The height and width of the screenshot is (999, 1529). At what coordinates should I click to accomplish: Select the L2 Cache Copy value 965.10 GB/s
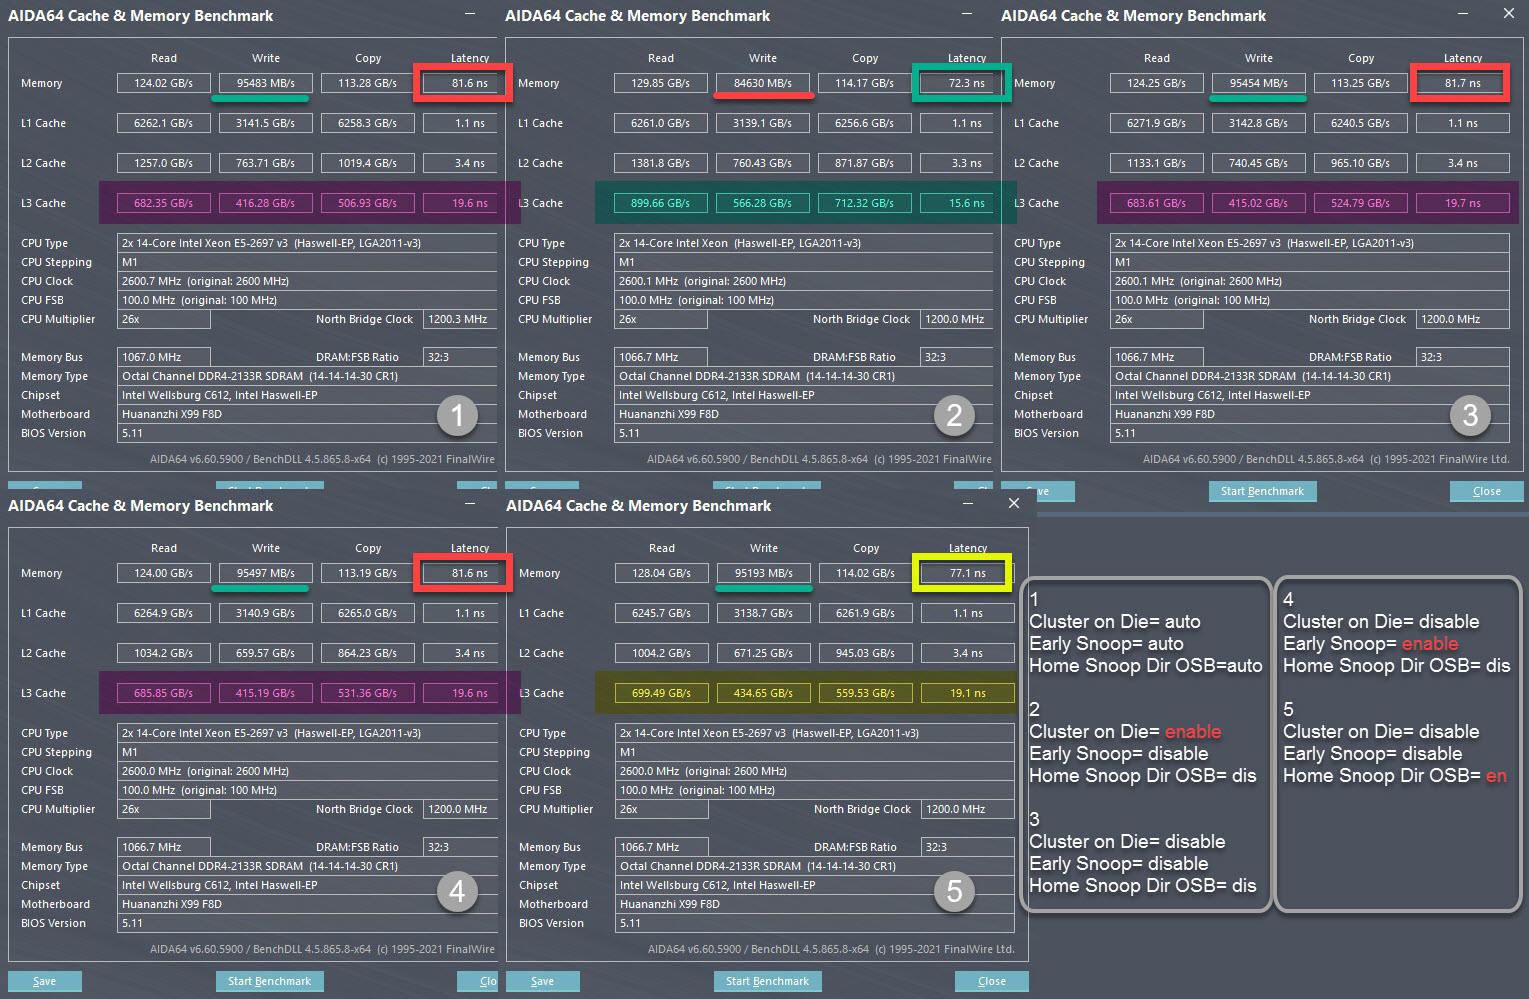click(1360, 163)
